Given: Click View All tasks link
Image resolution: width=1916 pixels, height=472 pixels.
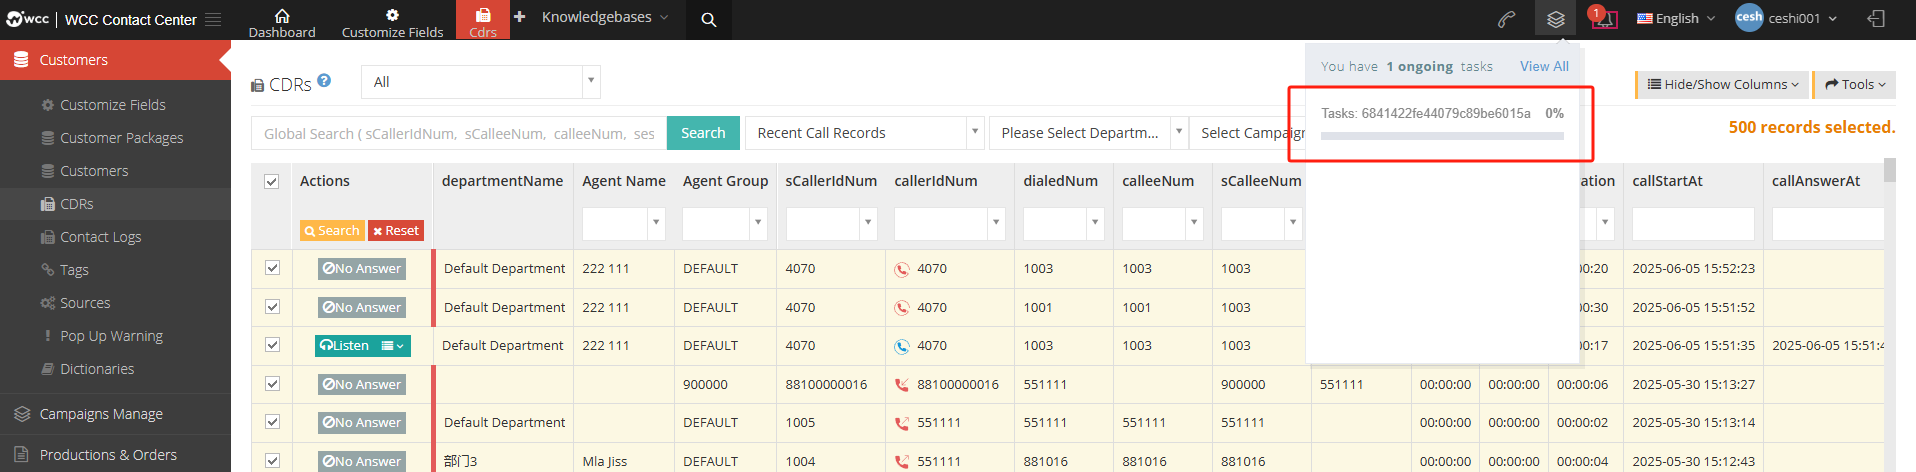Looking at the screenshot, I should pyautogui.click(x=1544, y=66).
